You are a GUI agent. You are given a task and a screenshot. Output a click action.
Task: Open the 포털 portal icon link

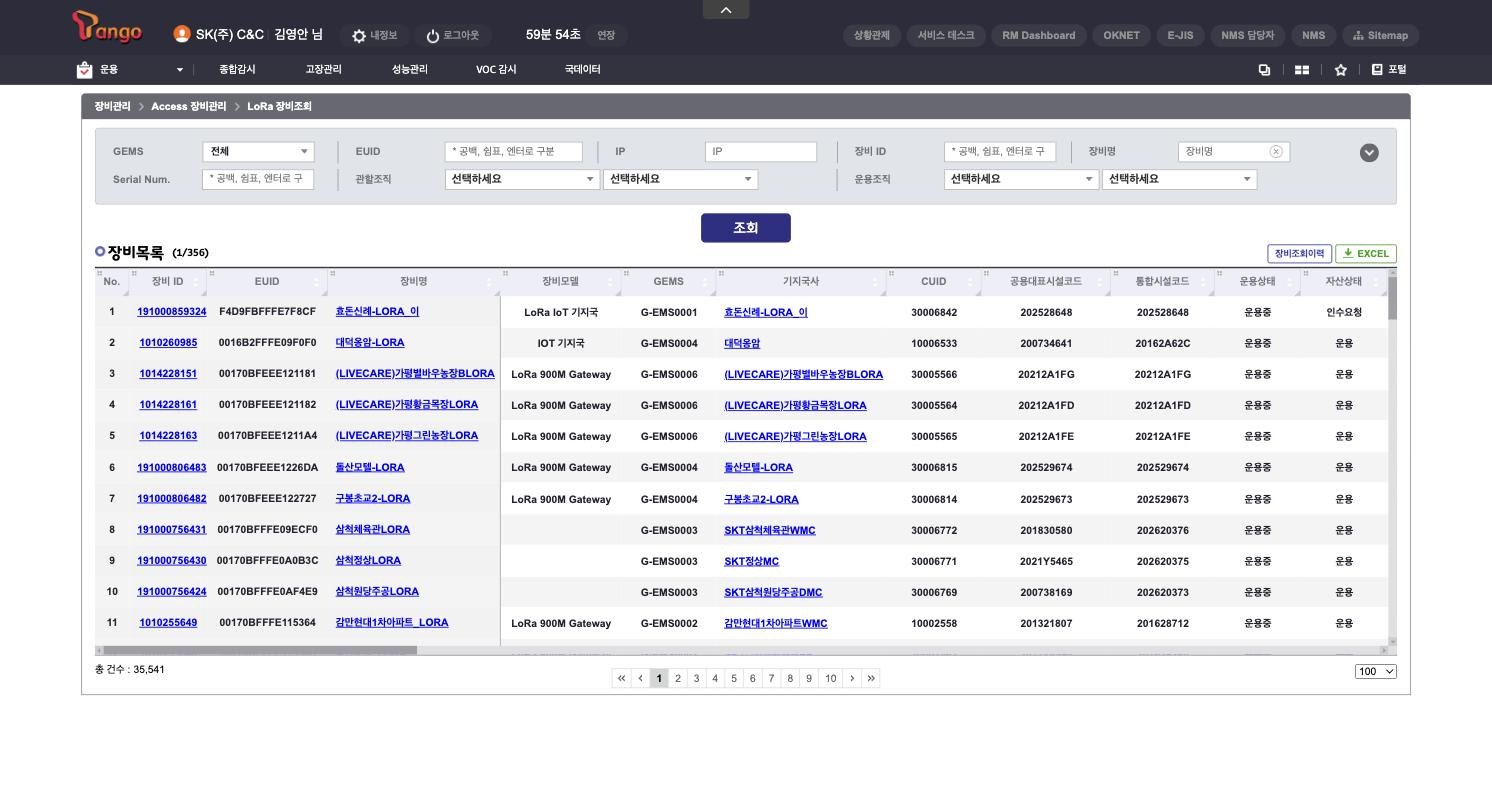pos(1388,70)
